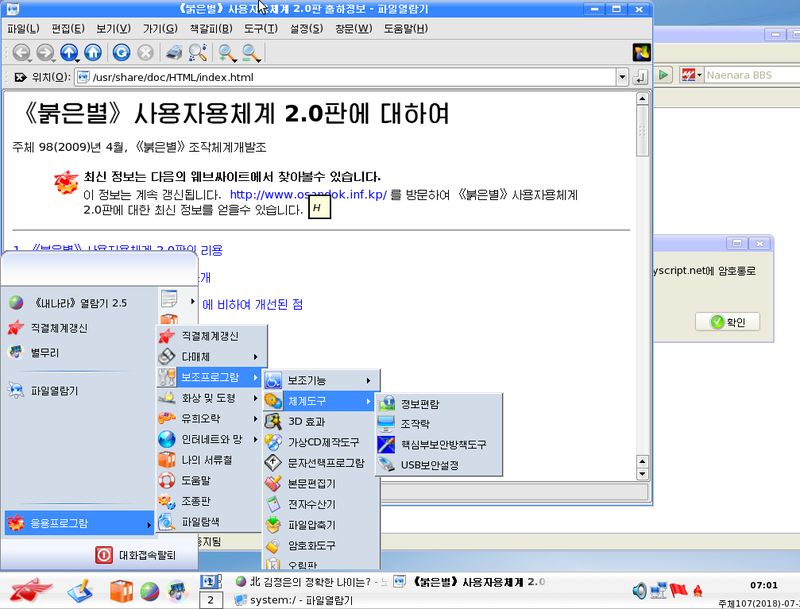Image resolution: width=800 pixels, height=609 pixels.
Task: Expand 유희오락 games submenu
Action: click(211, 418)
